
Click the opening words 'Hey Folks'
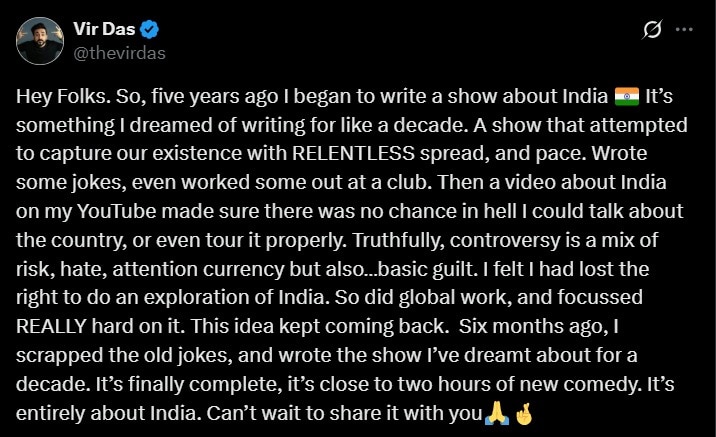pyautogui.click(x=62, y=96)
